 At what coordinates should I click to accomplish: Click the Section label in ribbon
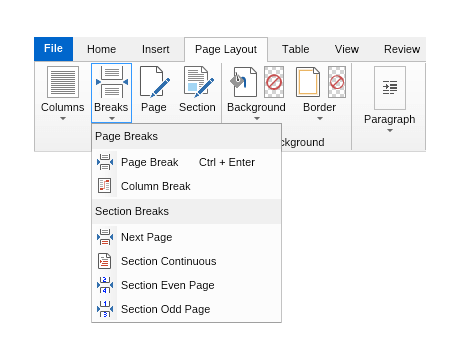click(197, 107)
